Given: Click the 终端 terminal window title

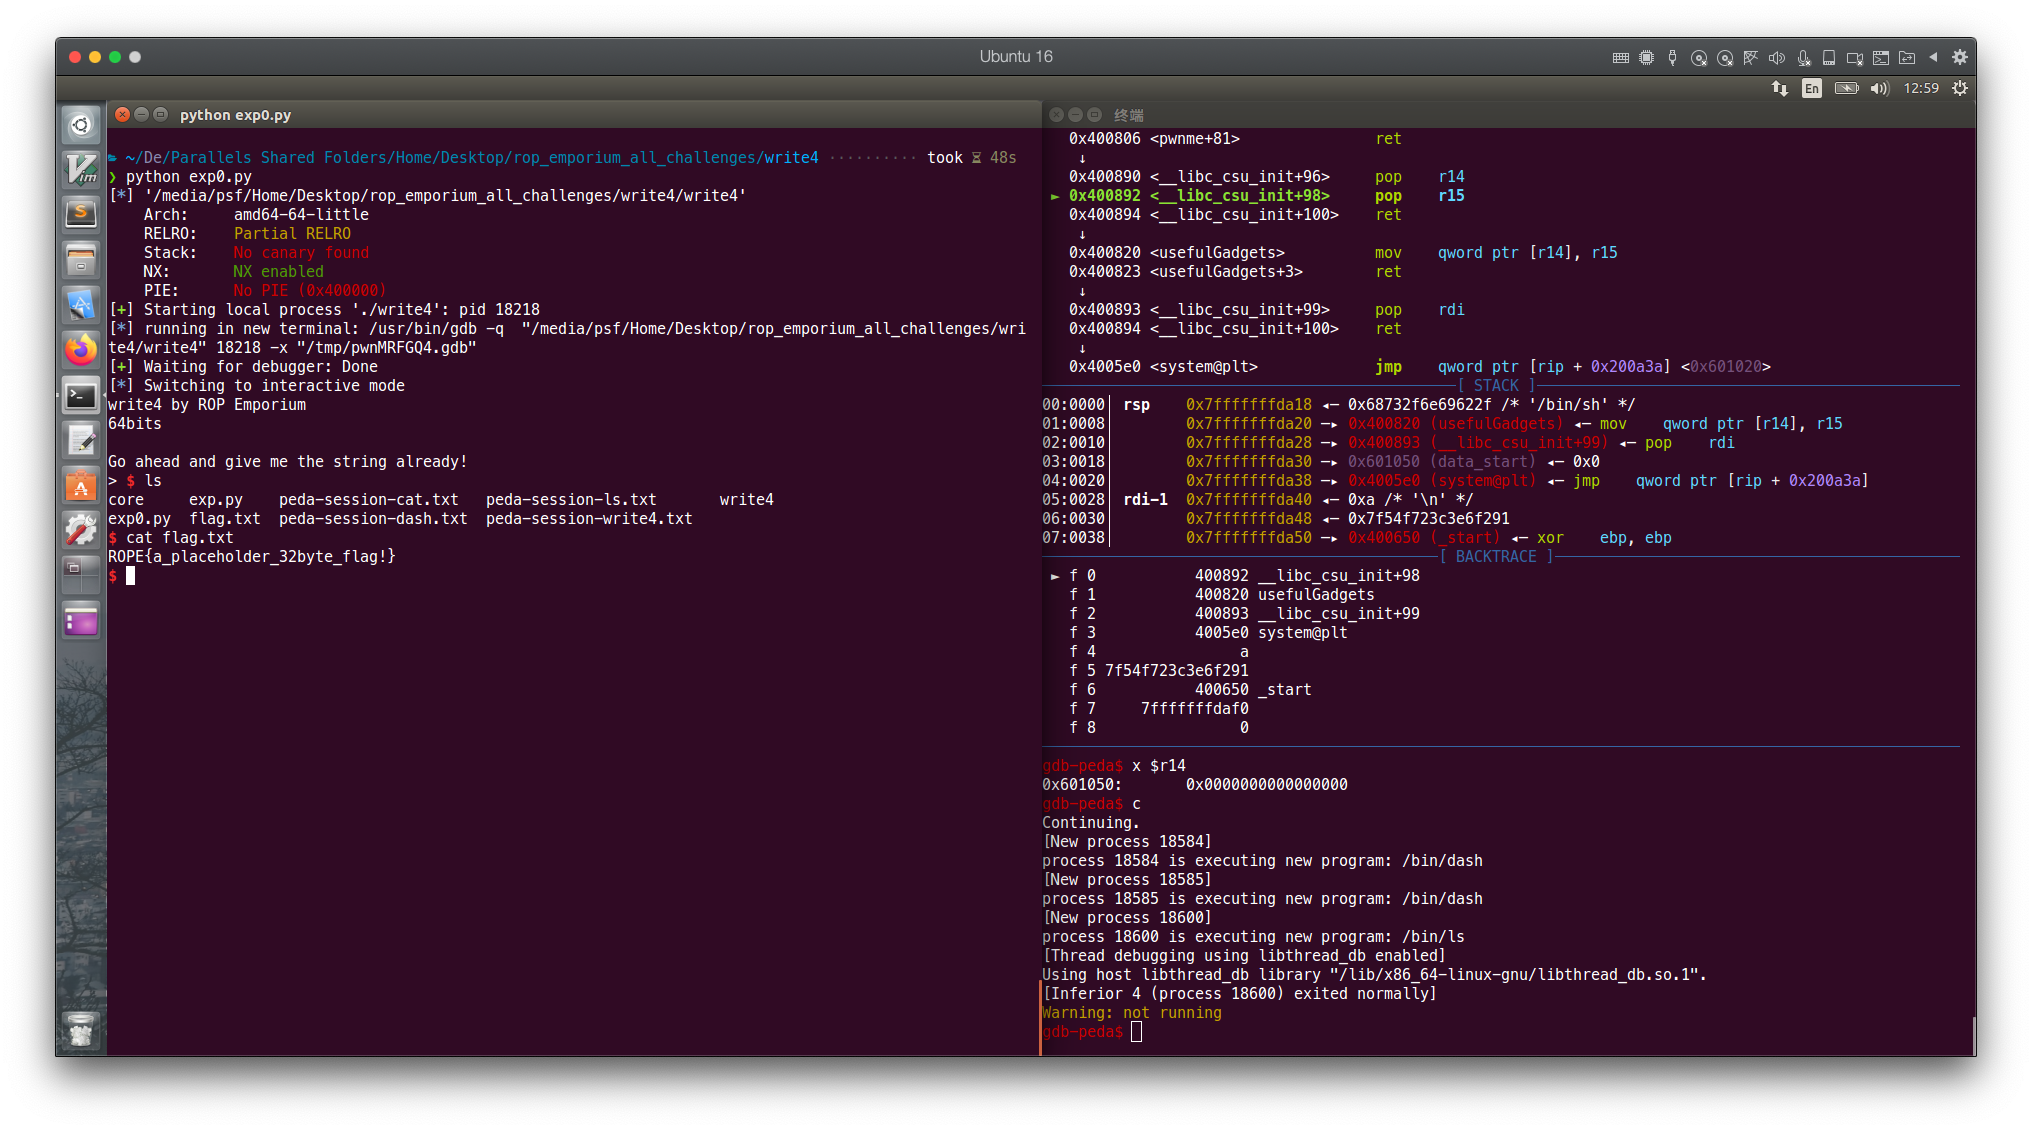Looking at the screenshot, I should point(1129,115).
